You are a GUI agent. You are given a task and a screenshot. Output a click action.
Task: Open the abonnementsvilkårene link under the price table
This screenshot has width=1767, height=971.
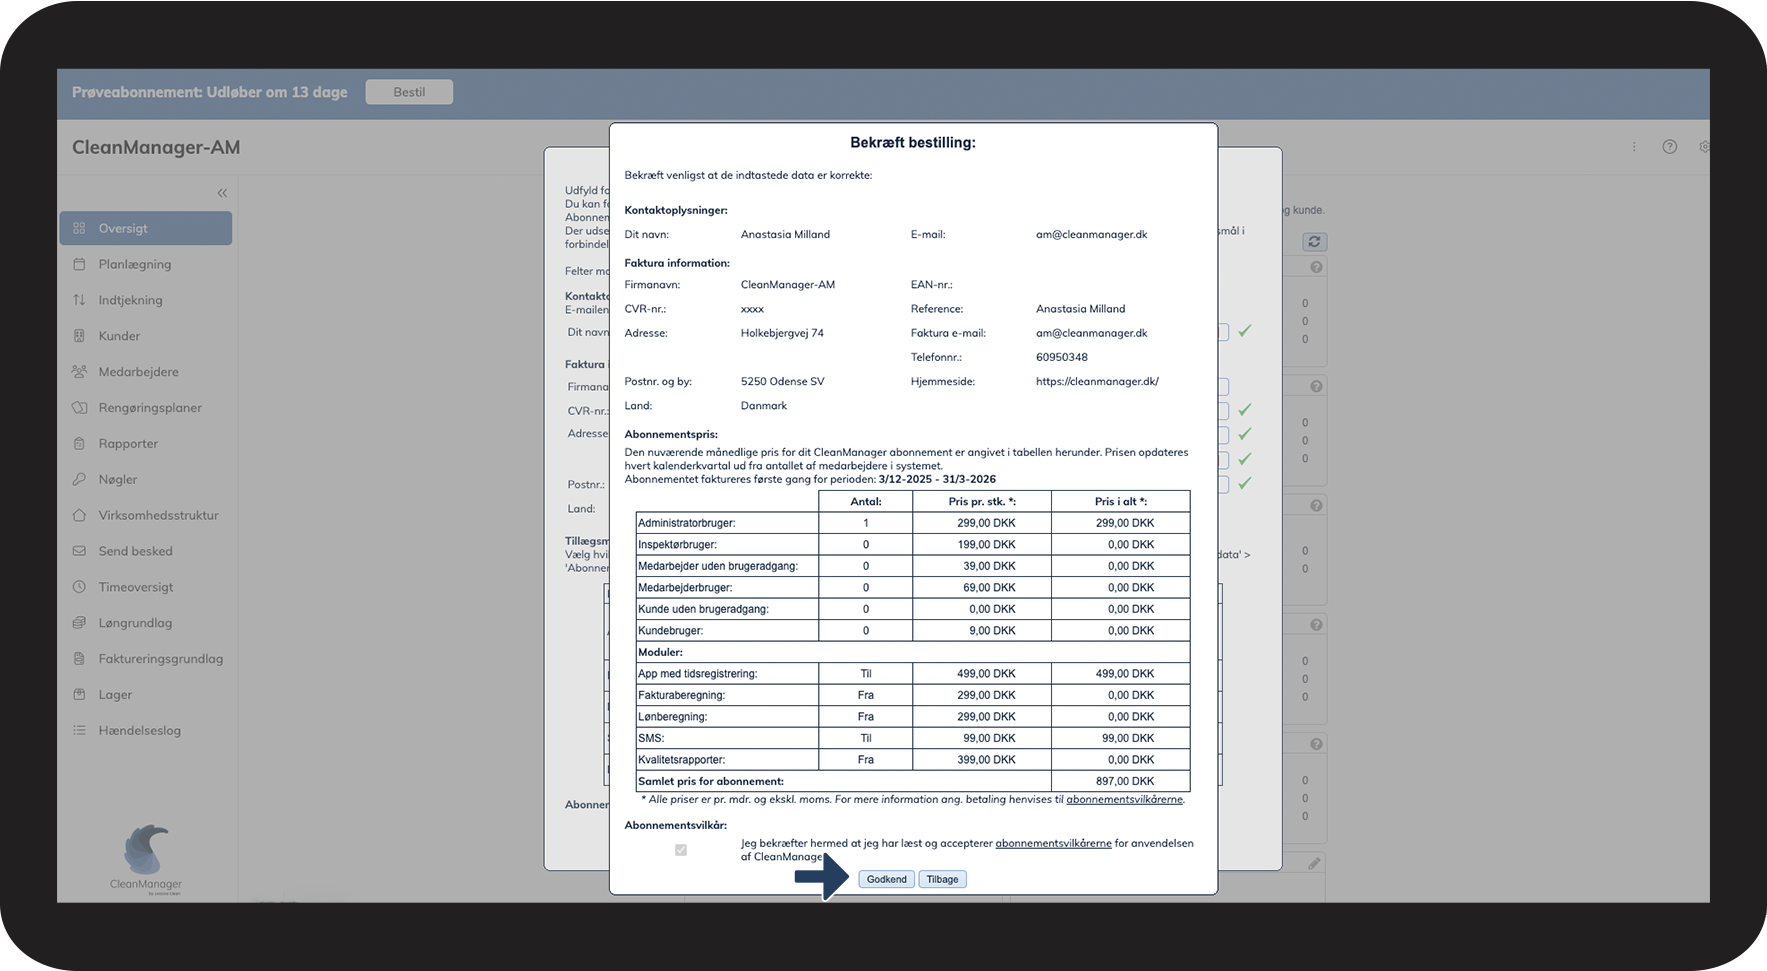(x=1124, y=799)
